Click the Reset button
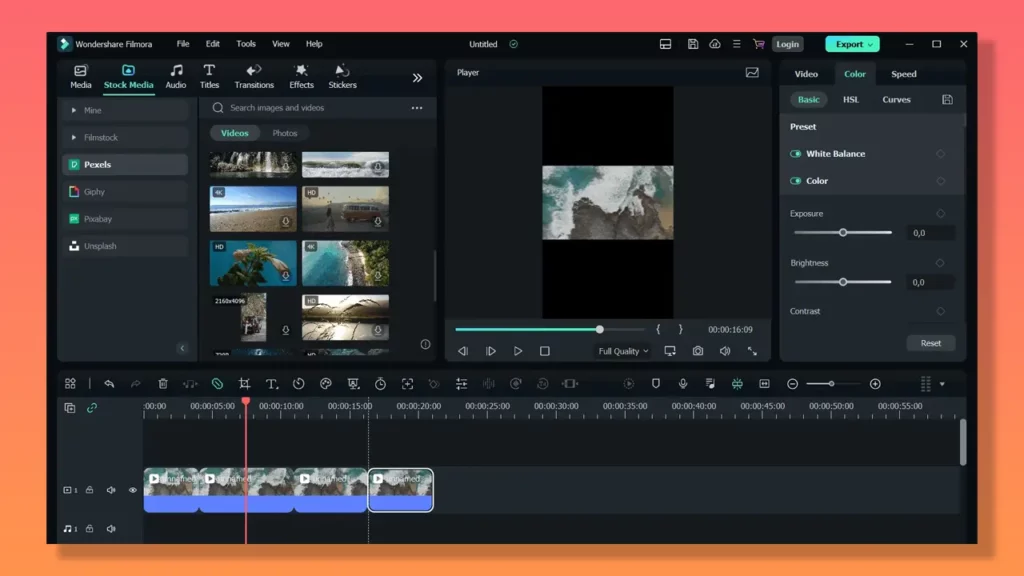 (931, 344)
